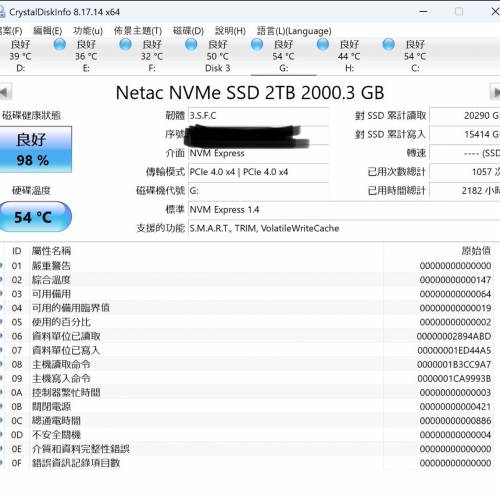Open the 說明(H) menu
The height and width of the screenshot is (500, 500).
230,31
